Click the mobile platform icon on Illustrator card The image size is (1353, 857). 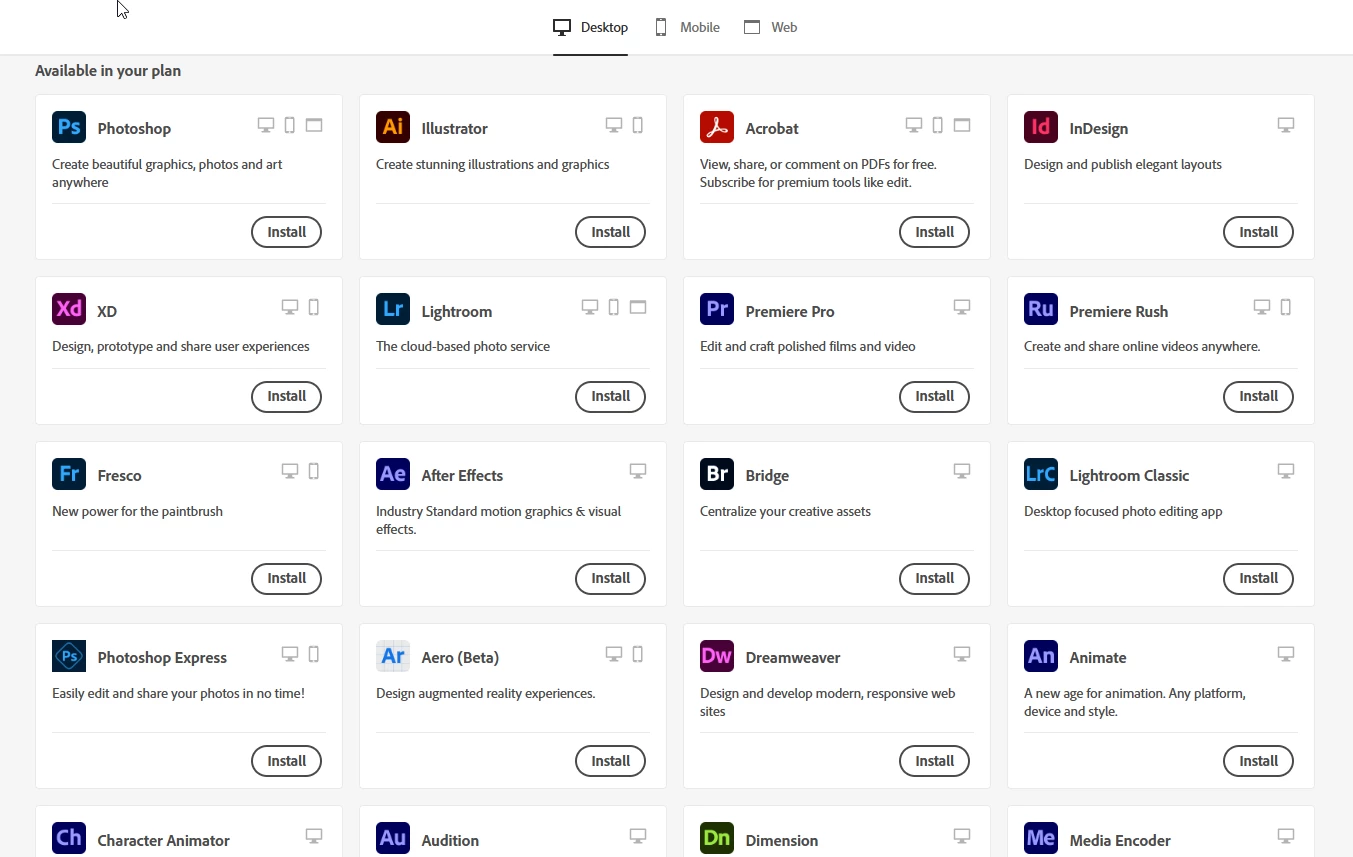pos(638,125)
